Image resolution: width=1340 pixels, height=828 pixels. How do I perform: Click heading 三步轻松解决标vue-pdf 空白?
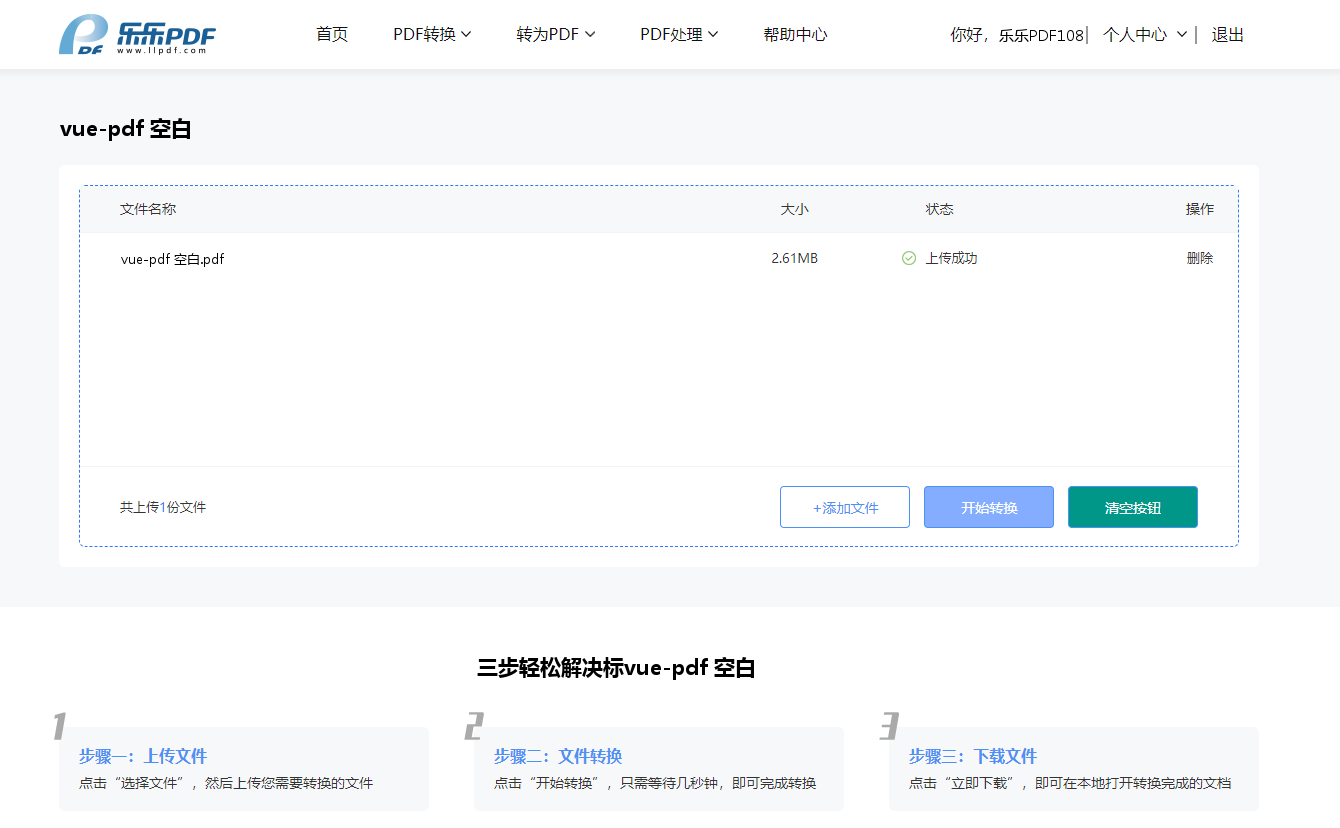pyautogui.click(x=616, y=668)
